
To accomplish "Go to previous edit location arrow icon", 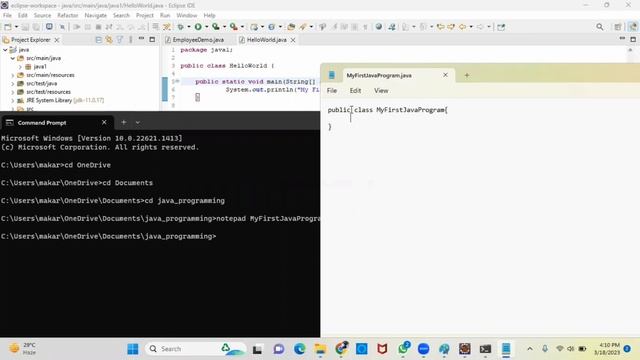I will pos(440,27).
